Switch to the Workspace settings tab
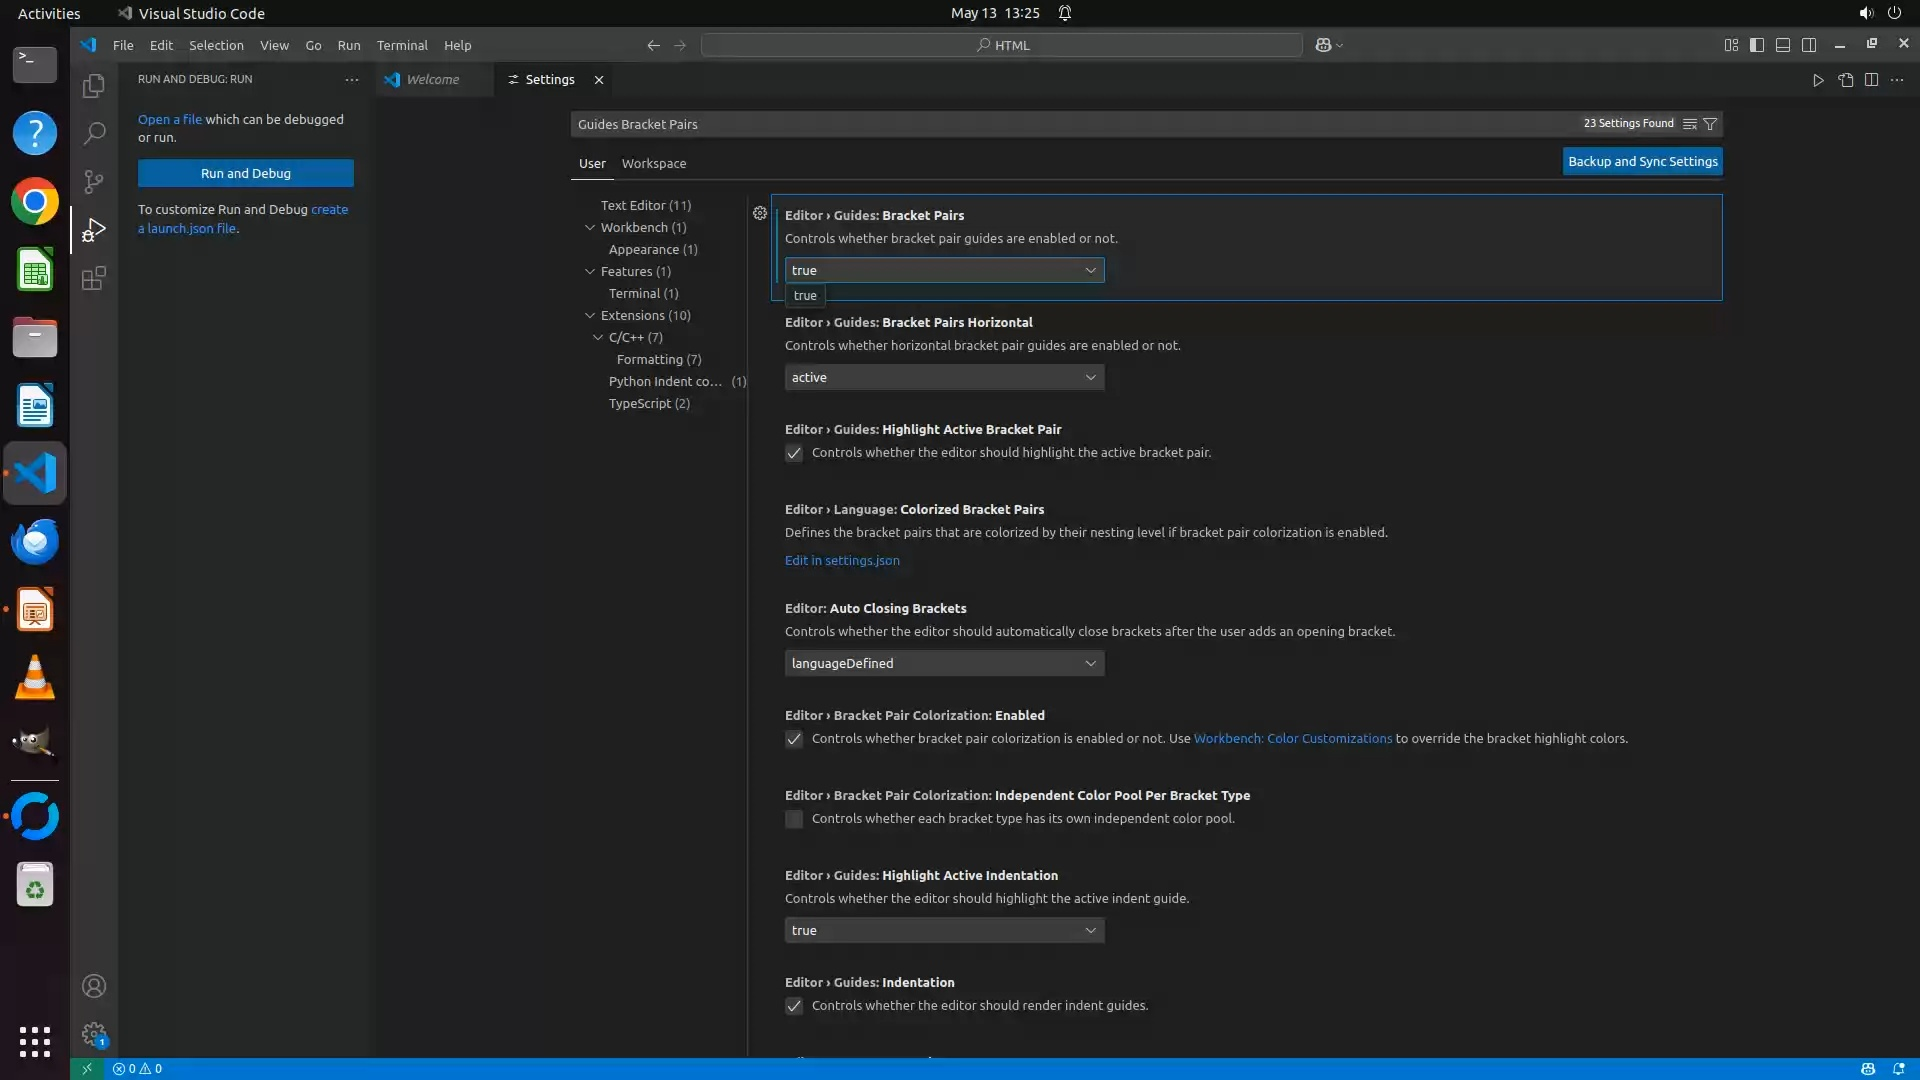1920x1080 pixels. (653, 163)
